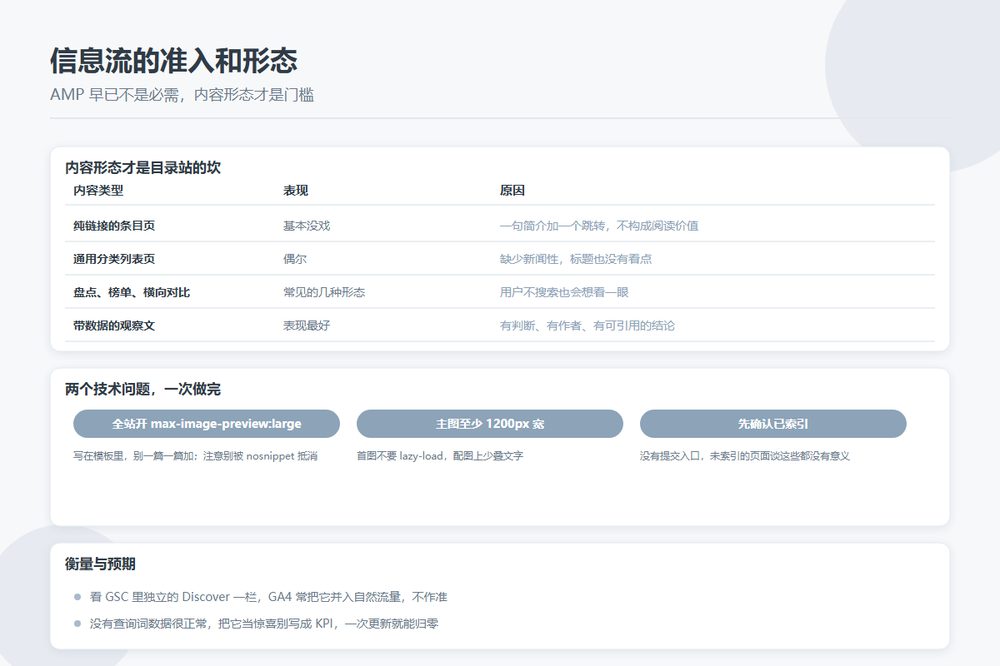Click the cell 常见的几种形态

pos(324,292)
